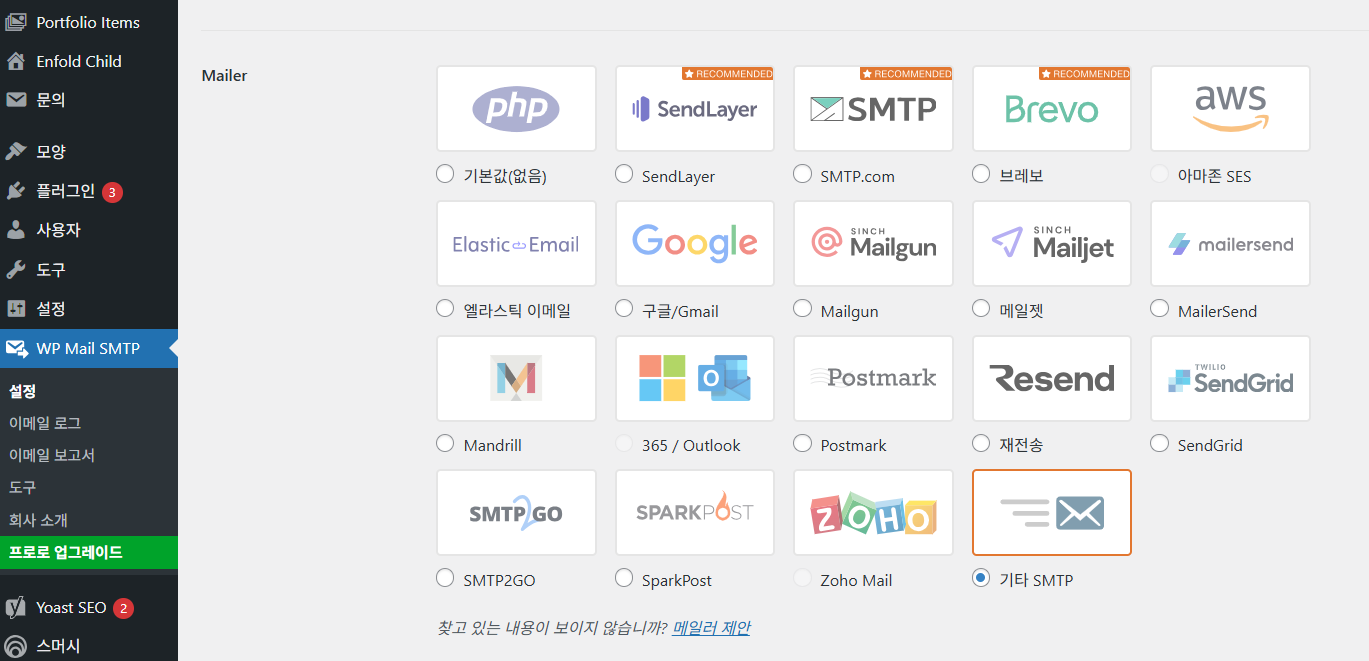Click the AWS logo card
The height and width of the screenshot is (661, 1369).
pyautogui.click(x=1230, y=109)
